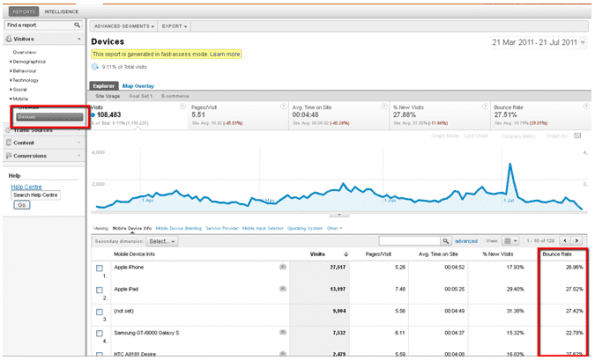
Task: Click the chart collapse handle below graph
Action: pyautogui.click(x=339, y=215)
